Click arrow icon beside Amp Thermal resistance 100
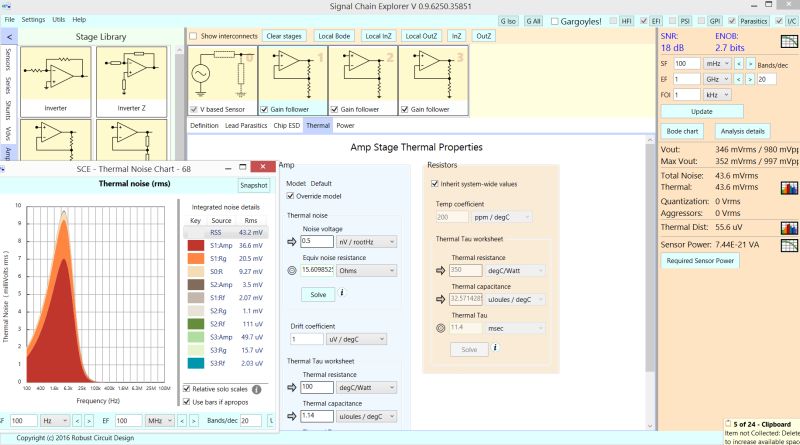The image size is (800, 445). (292, 387)
